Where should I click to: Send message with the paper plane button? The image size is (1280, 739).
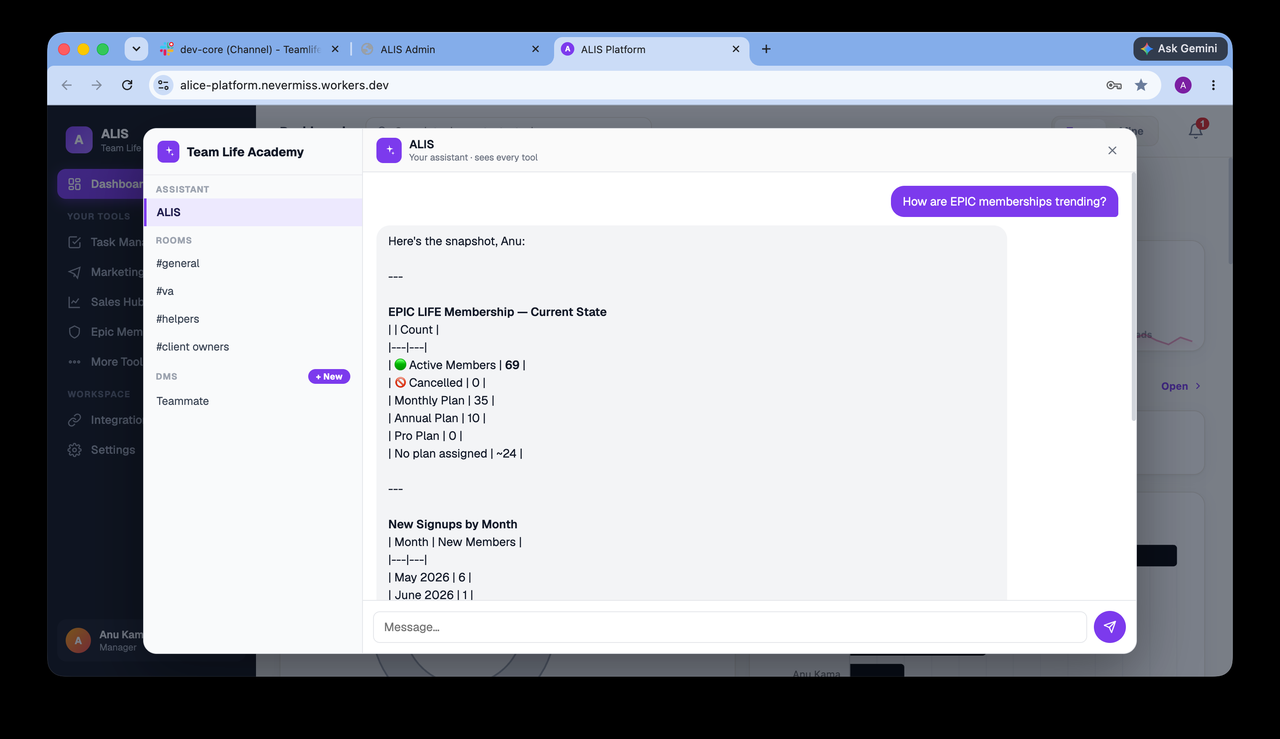coord(1109,627)
